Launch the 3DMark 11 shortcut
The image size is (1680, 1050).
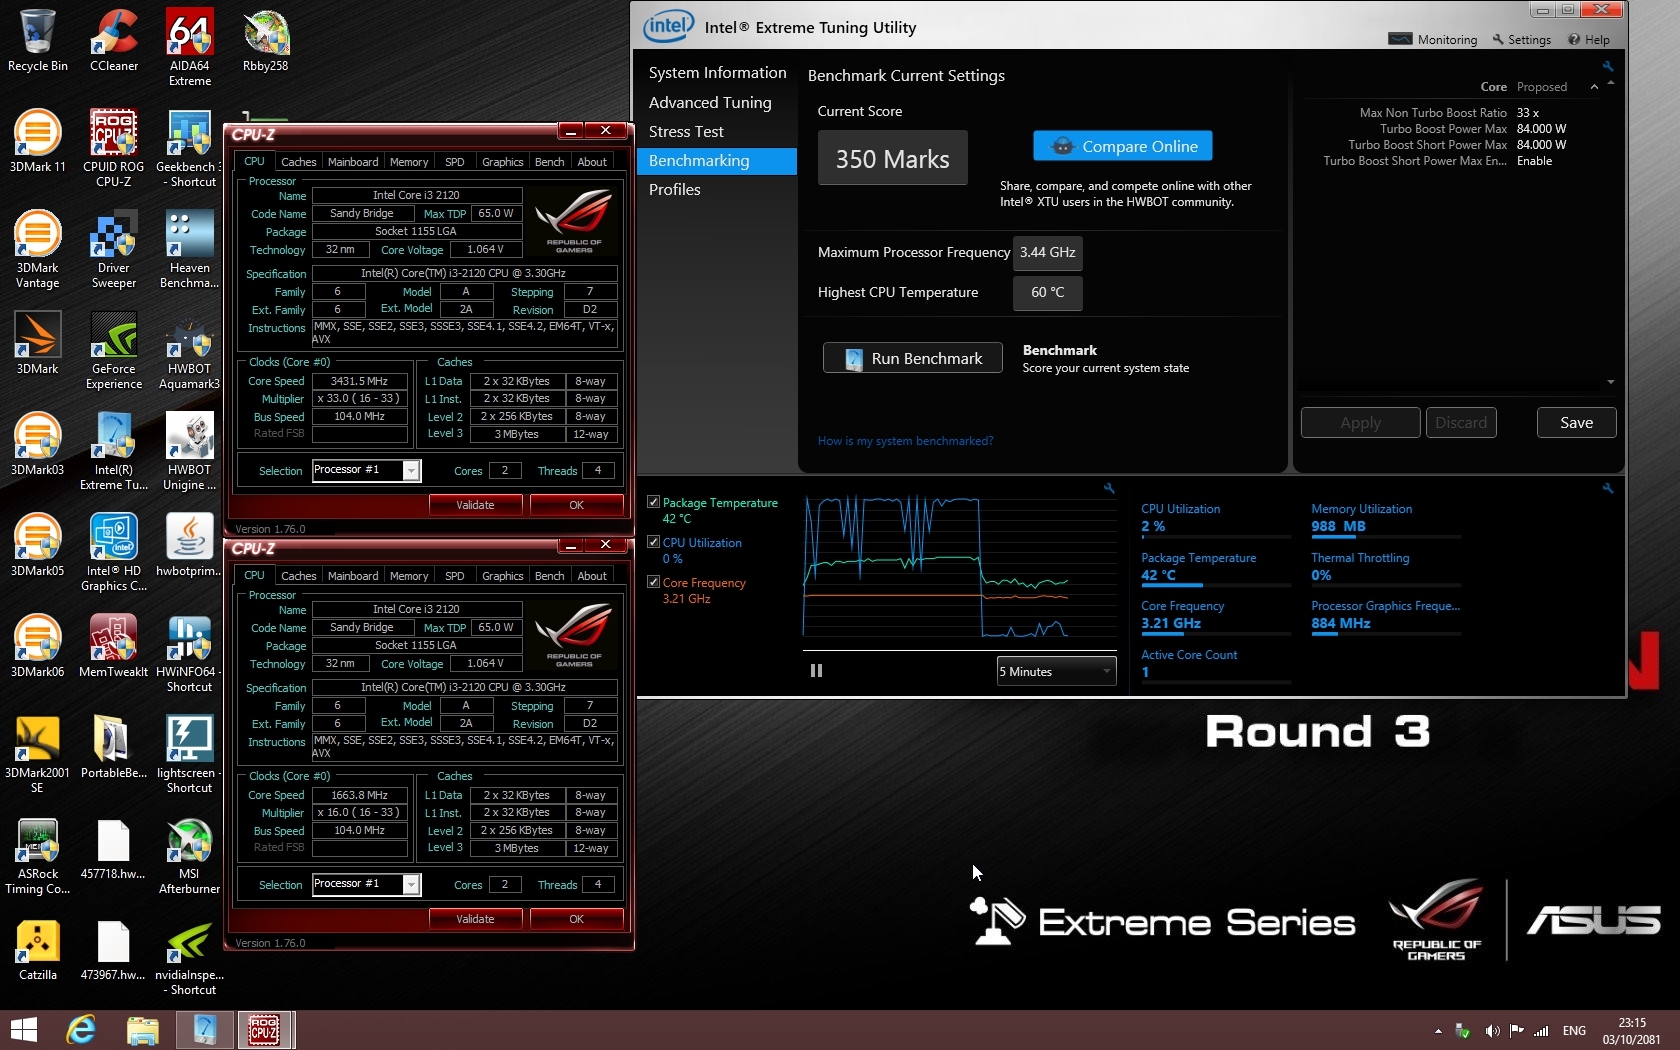pyautogui.click(x=38, y=141)
